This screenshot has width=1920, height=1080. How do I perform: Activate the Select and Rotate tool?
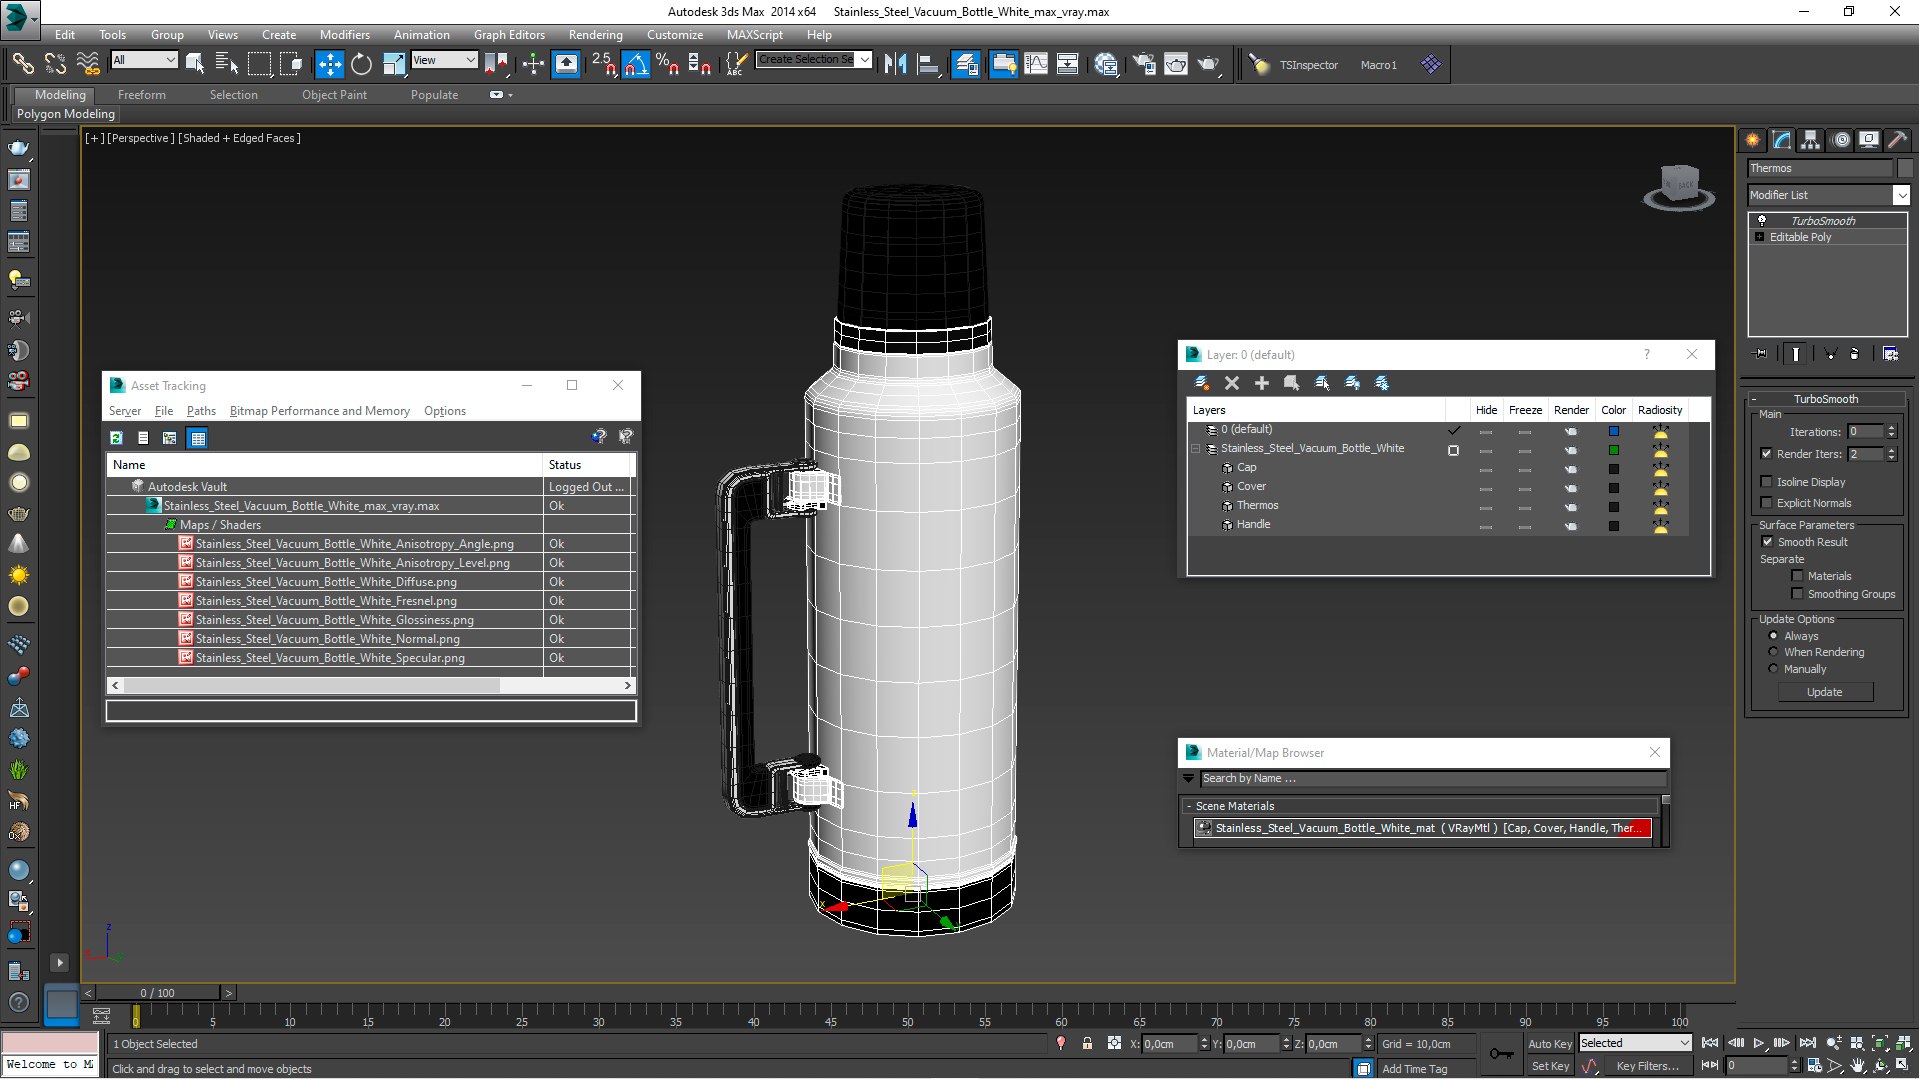(x=361, y=64)
